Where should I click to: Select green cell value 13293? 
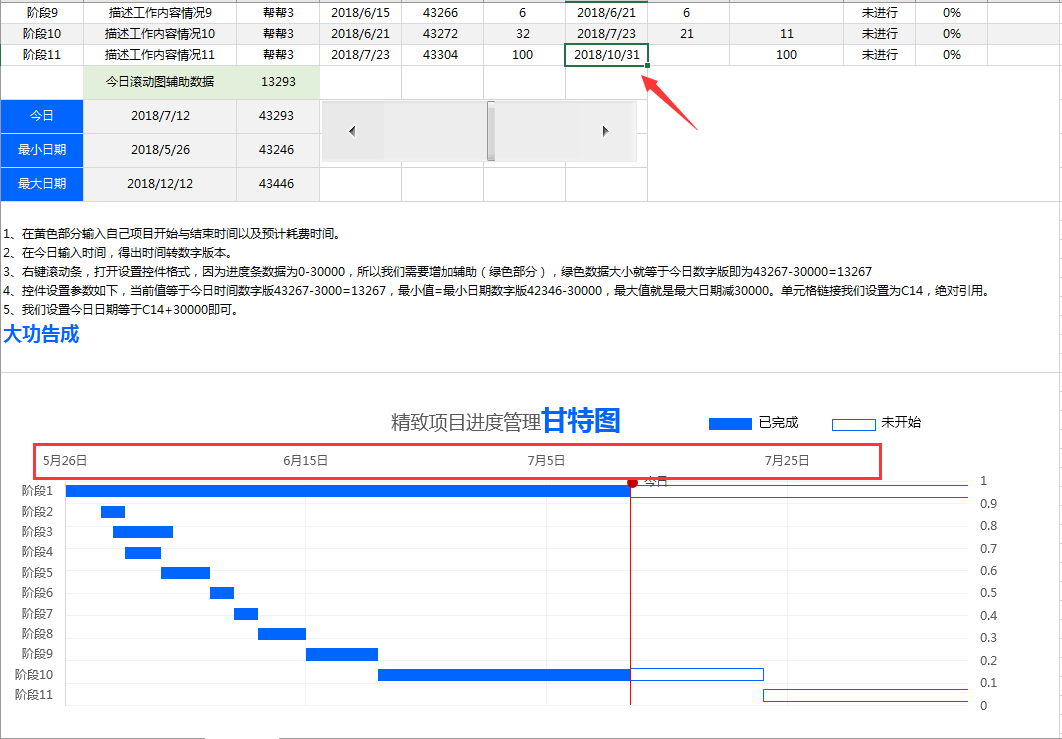point(278,82)
